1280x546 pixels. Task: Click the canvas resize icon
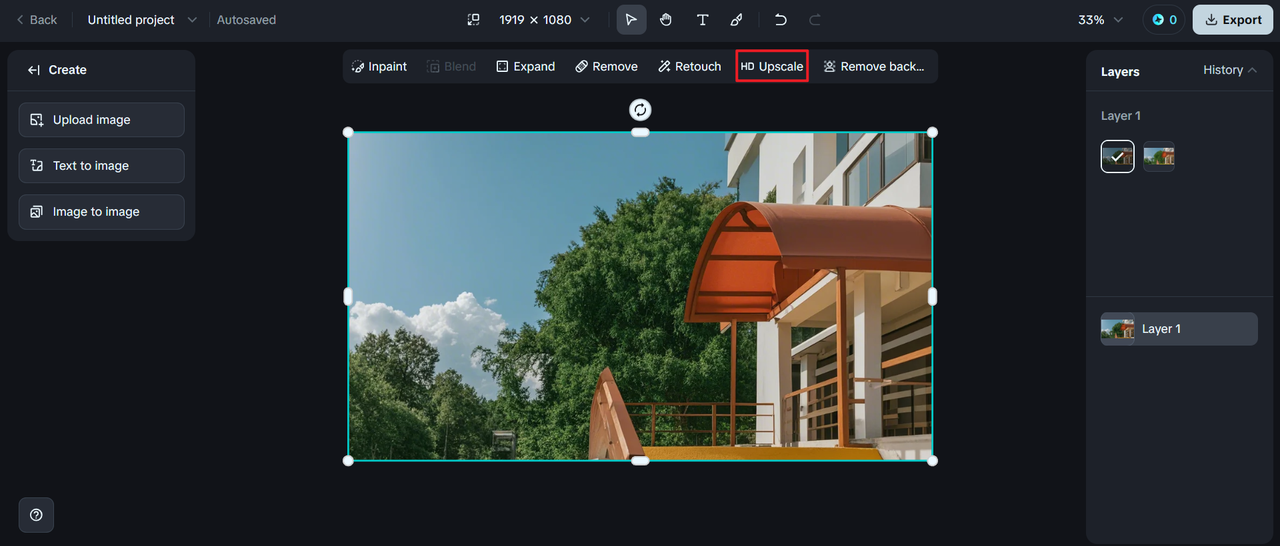473,20
